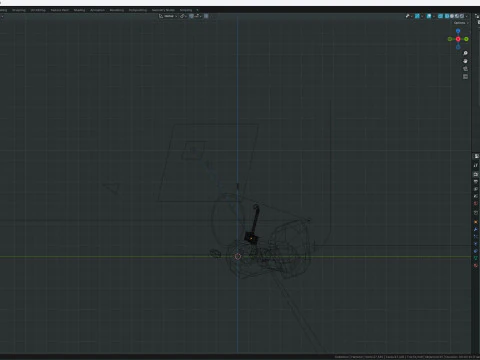Open the Object properties tab
The image size is (480, 360).
476,222
